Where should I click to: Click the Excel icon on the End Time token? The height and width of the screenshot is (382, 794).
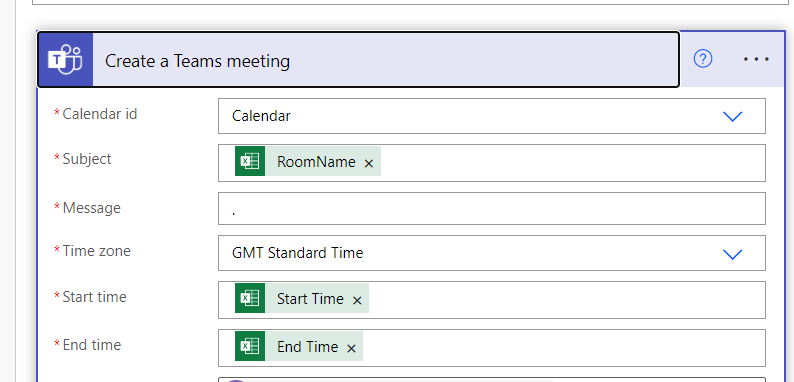pos(250,346)
